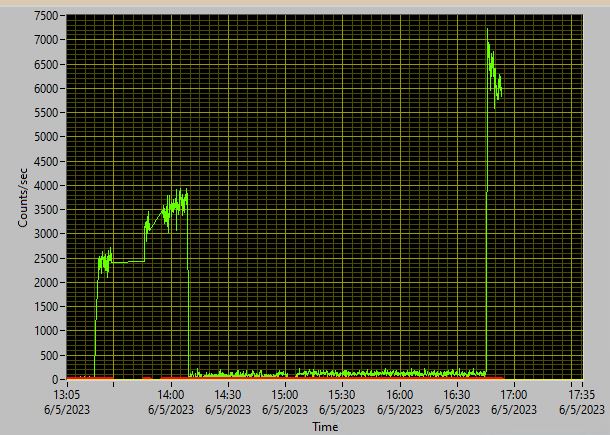Click the 17:00 X-axis time label
The height and width of the screenshot is (435, 610).
[514, 395]
